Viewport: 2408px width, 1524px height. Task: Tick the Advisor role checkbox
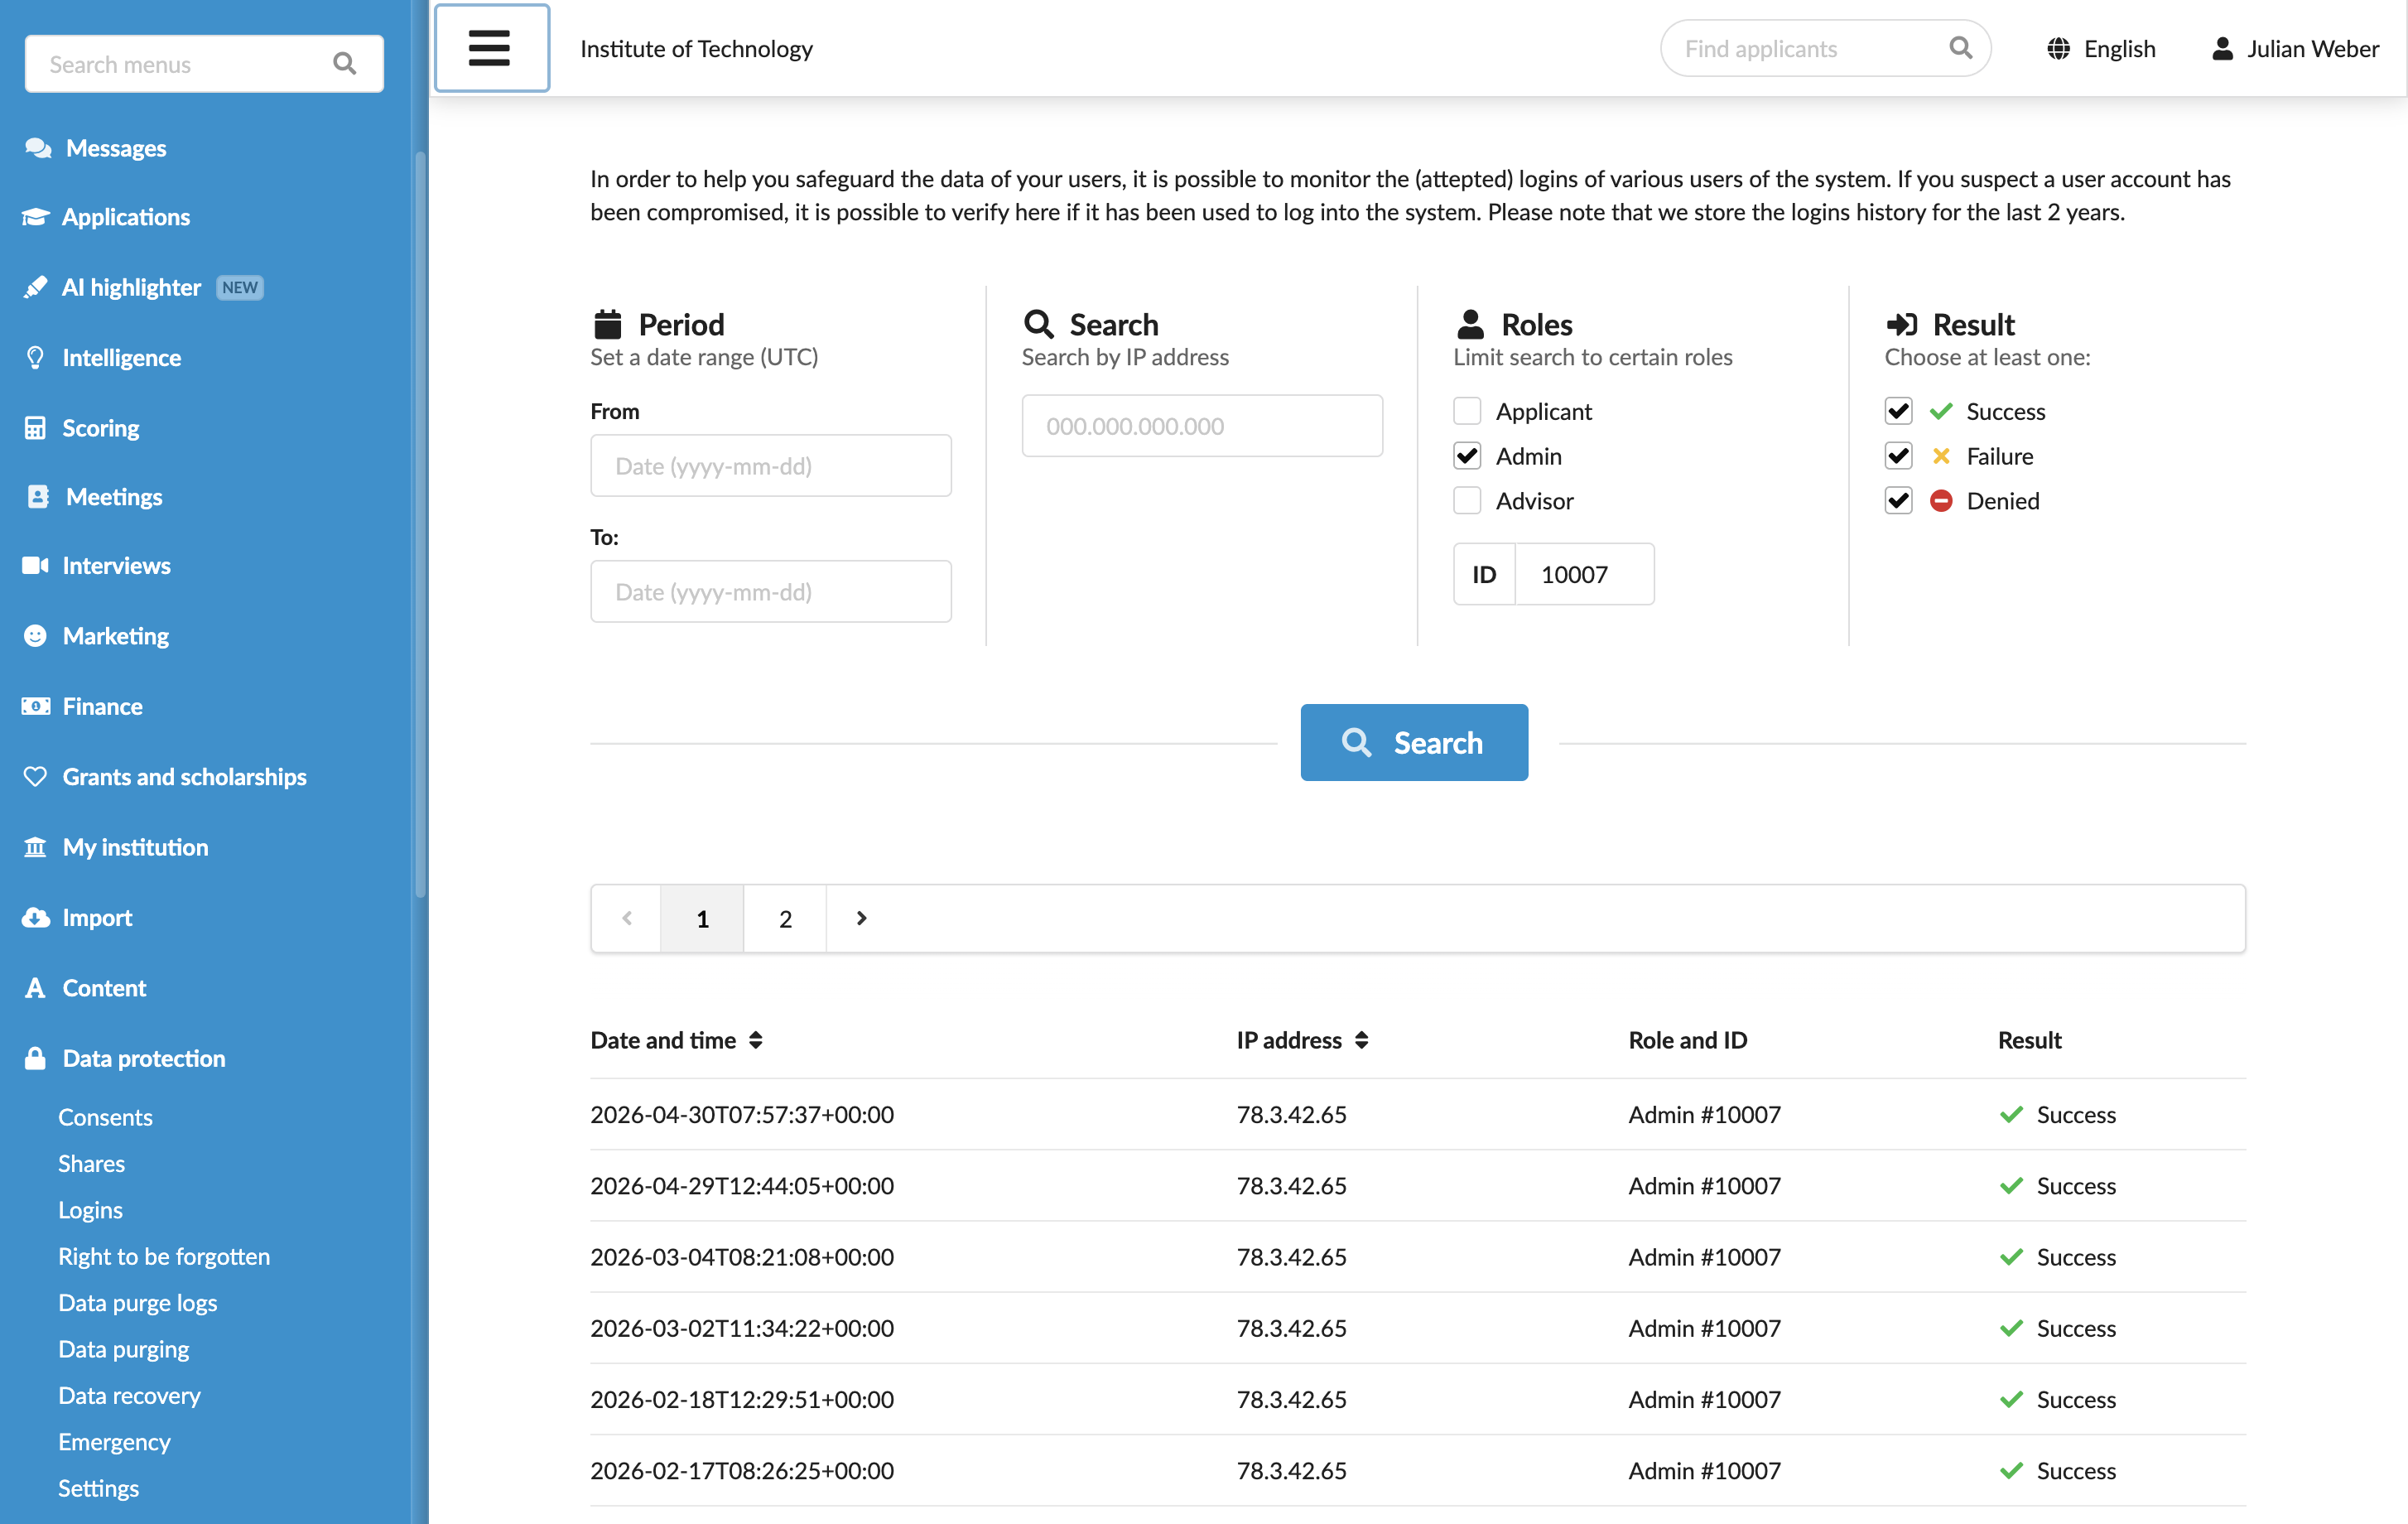tap(1467, 500)
